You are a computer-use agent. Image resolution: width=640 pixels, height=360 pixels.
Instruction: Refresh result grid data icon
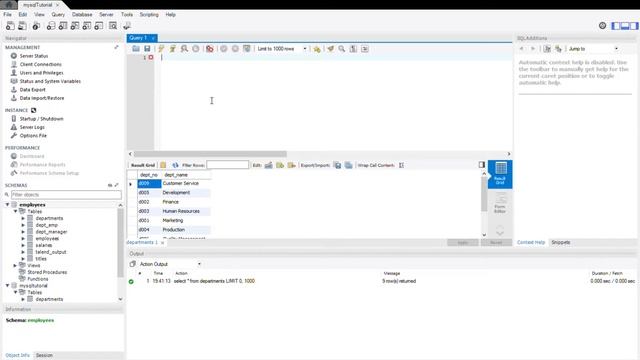tap(175, 165)
